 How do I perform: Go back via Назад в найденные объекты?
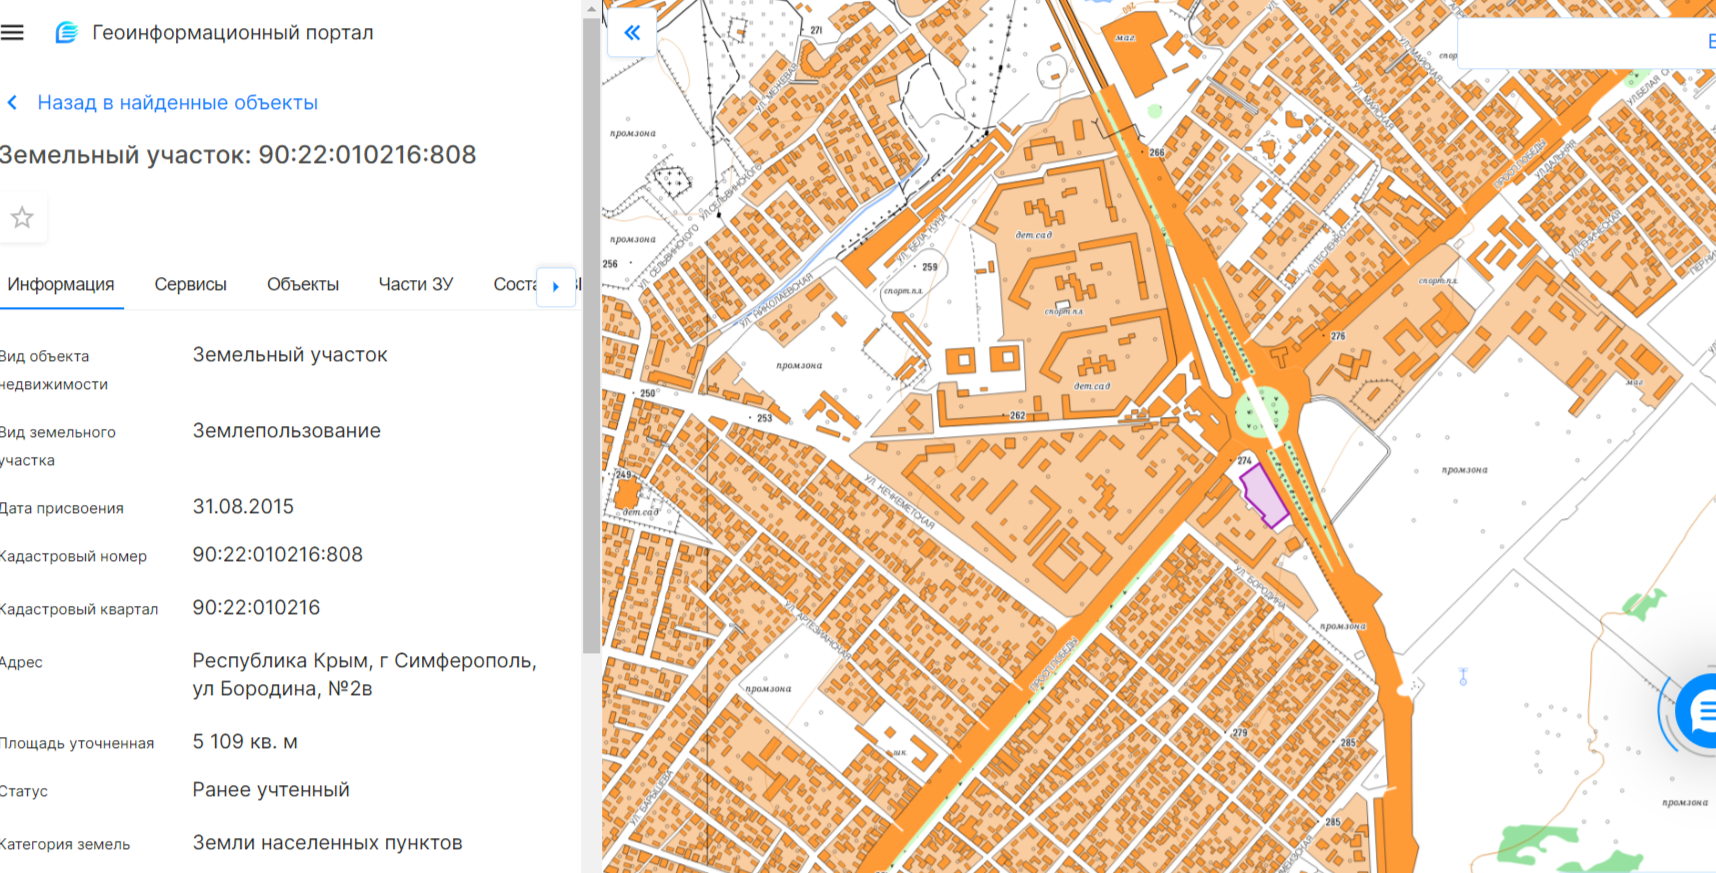[x=177, y=103]
